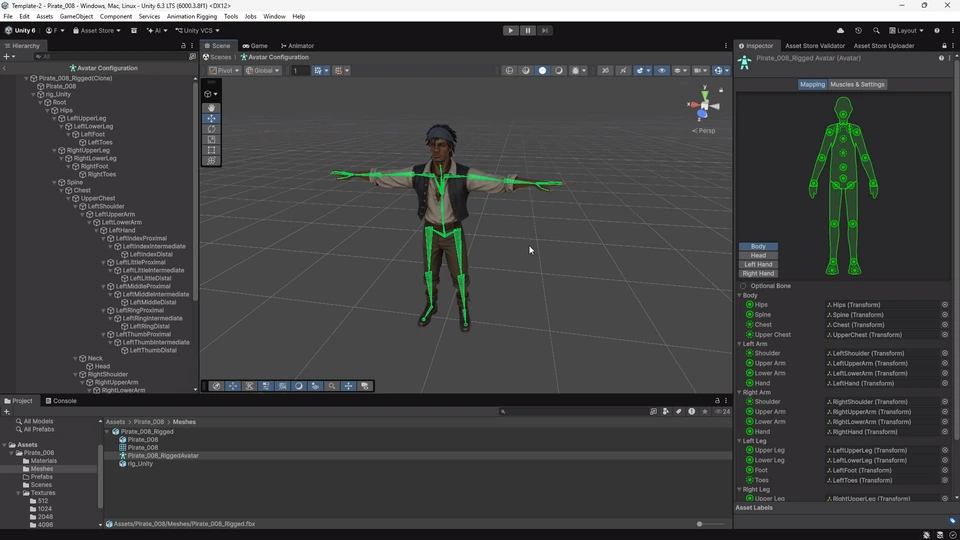Select the Move tool in scene toolbar
The width and height of the screenshot is (960, 540).
click(x=211, y=118)
